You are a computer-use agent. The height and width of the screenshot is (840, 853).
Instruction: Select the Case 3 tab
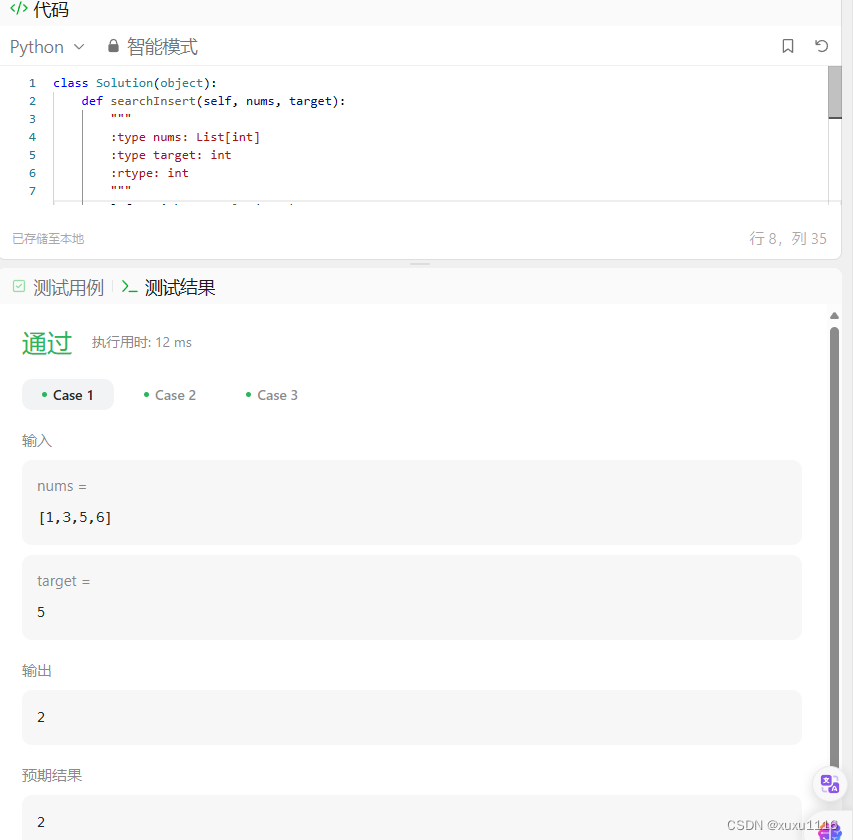click(272, 395)
